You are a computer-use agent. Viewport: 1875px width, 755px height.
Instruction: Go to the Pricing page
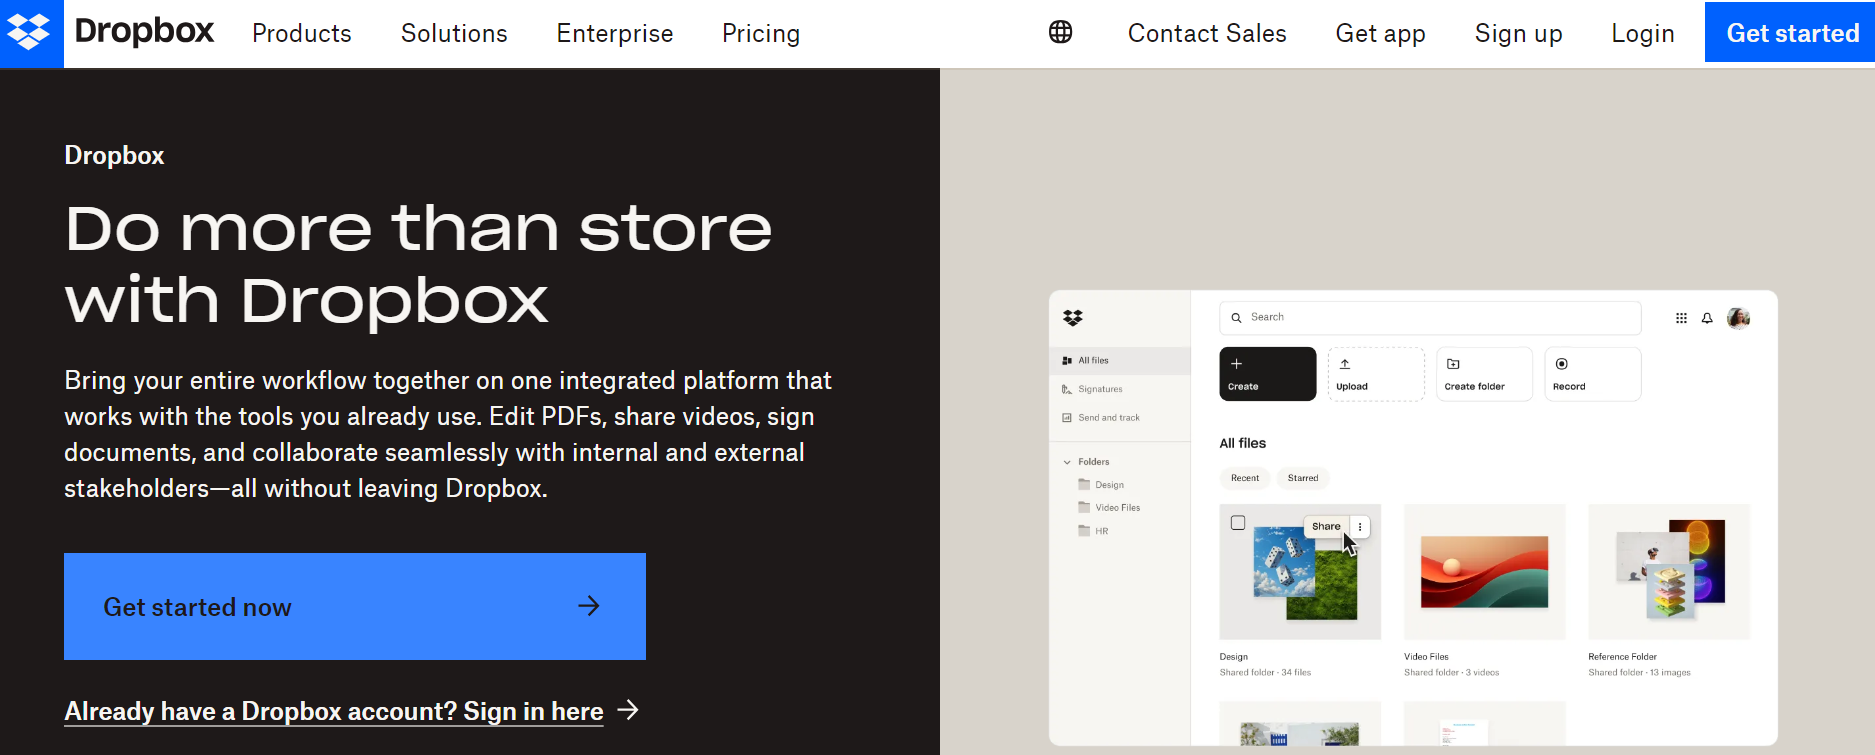(x=761, y=33)
